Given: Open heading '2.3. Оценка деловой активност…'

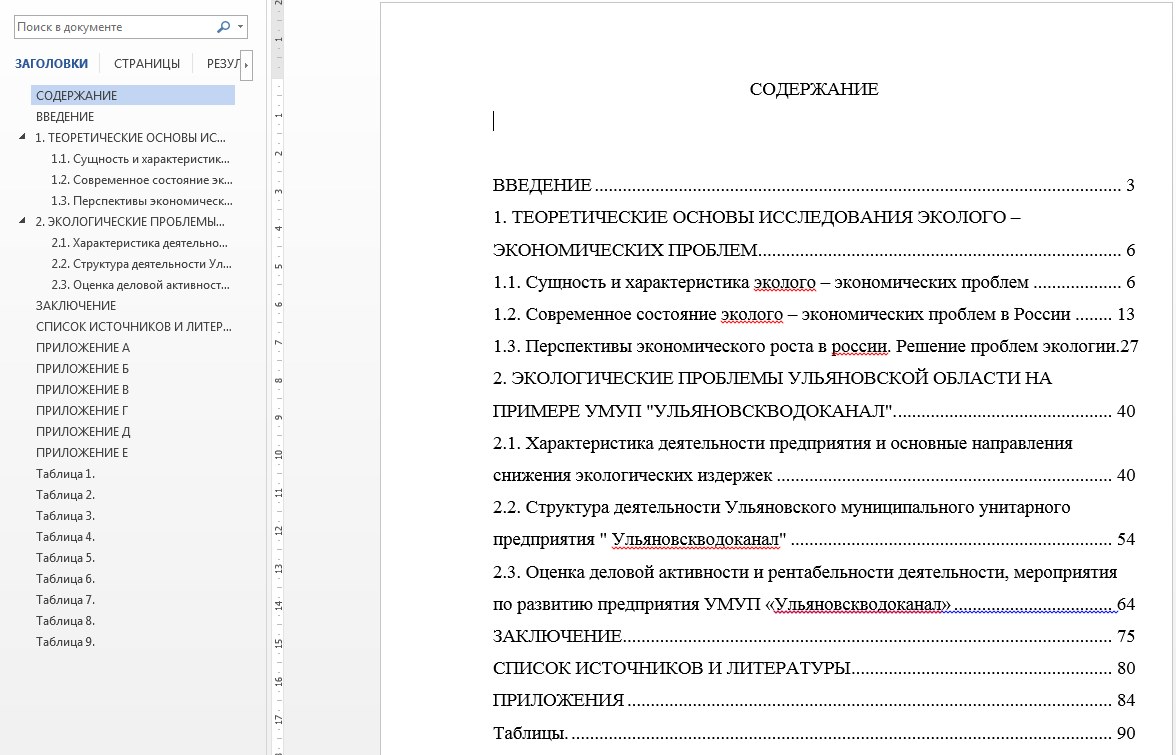Looking at the screenshot, I should coord(140,284).
